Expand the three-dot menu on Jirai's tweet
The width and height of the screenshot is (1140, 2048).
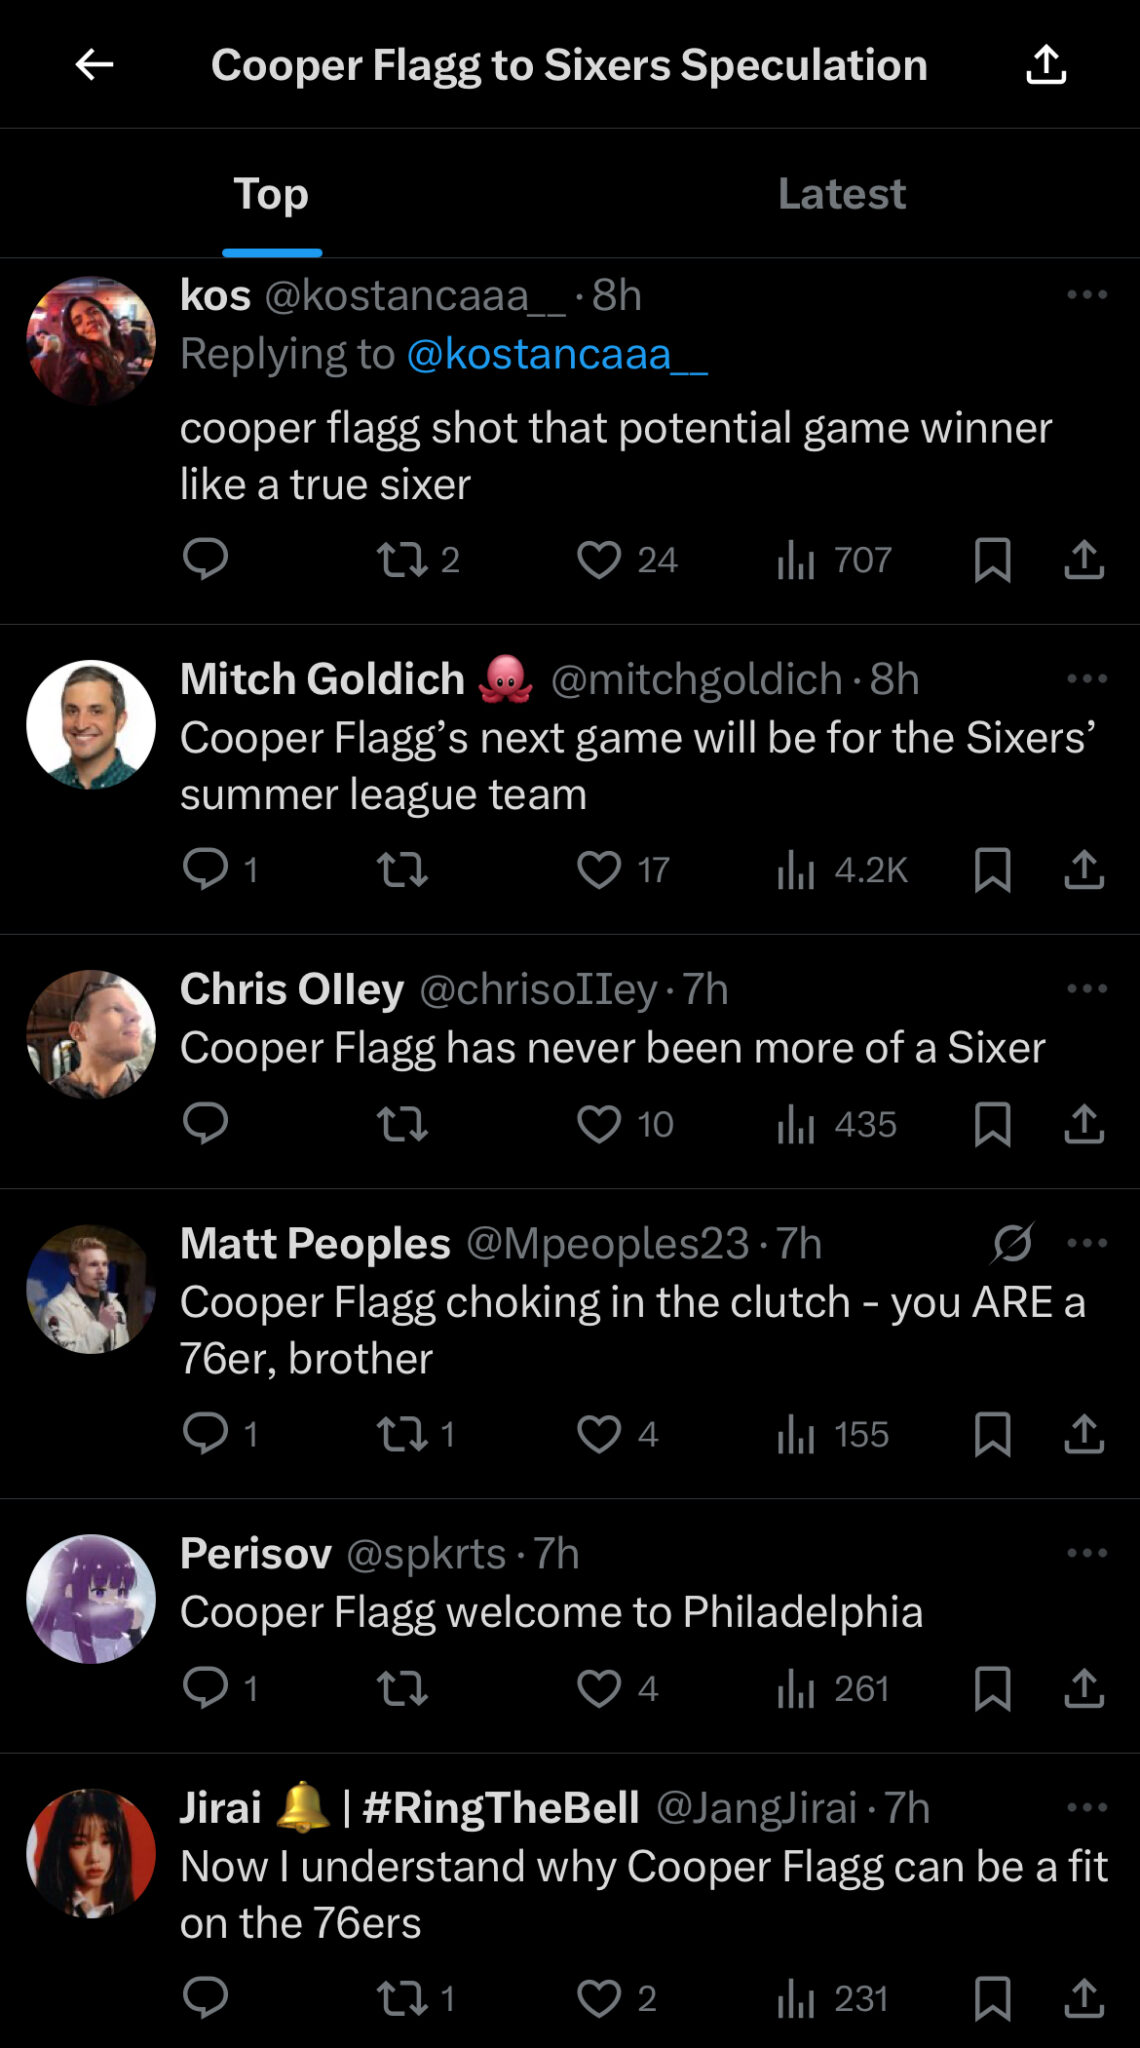coord(1086,1807)
